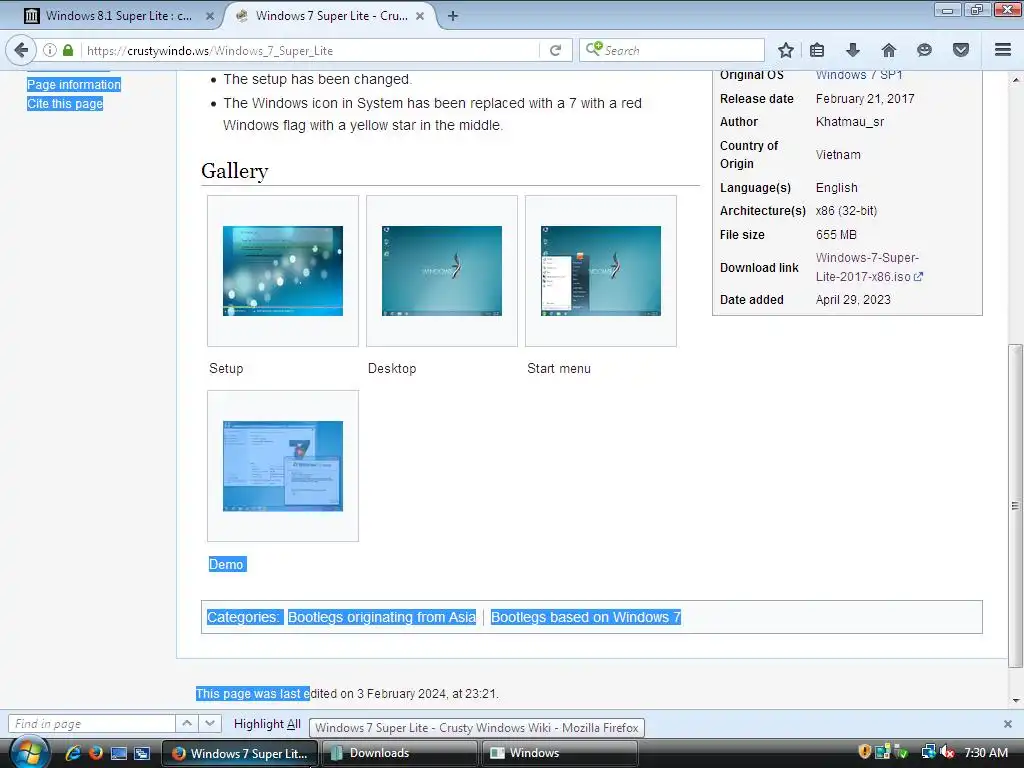Screen dimensions: 1024x768
Task: Click the Find in page field
Action: tap(91, 724)
